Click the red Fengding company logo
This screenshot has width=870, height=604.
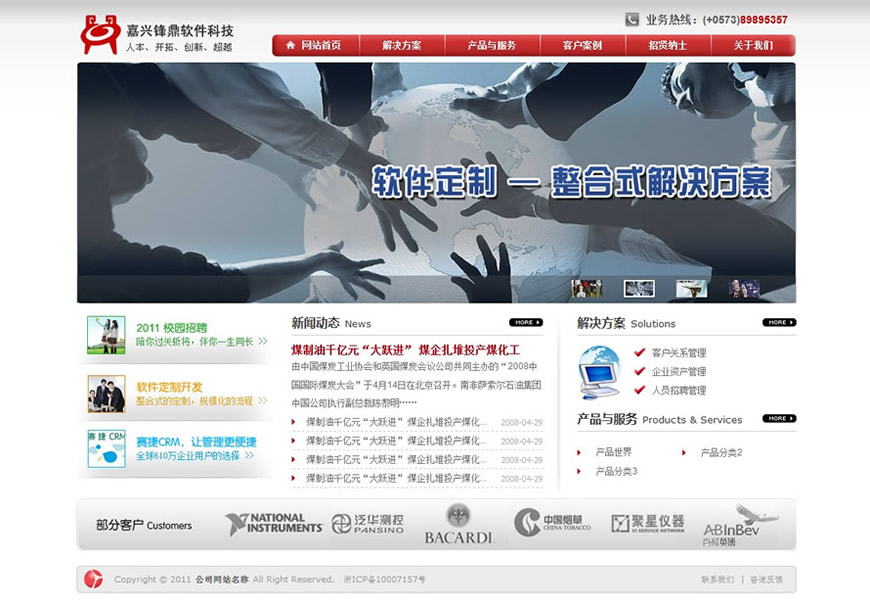coord(100,35)
